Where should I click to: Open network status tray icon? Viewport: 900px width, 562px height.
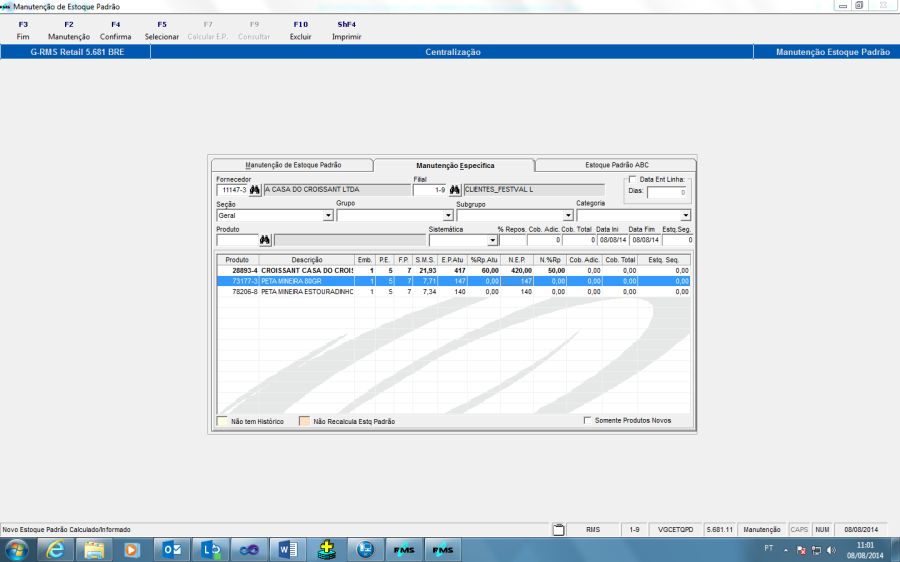tap(816, 550)
